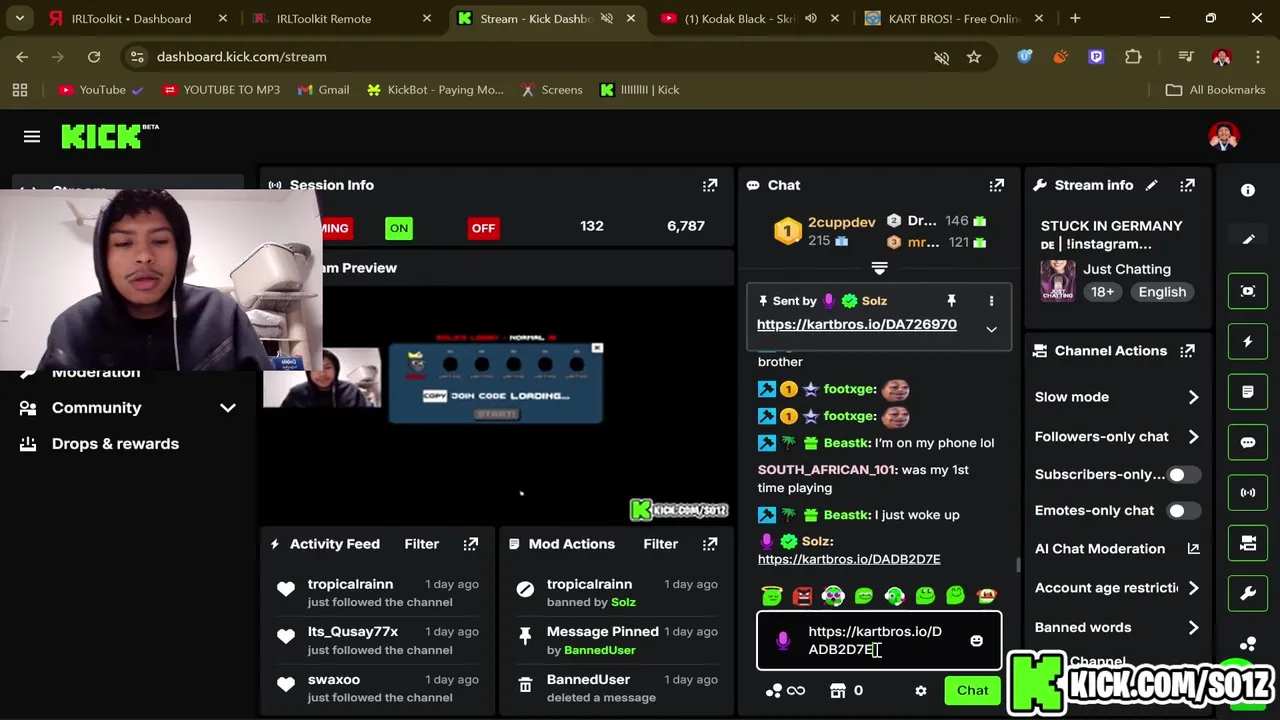Mute site via address bar sound icon
This screenshot has width=1280, height=720.
click(x=941, y=57)
